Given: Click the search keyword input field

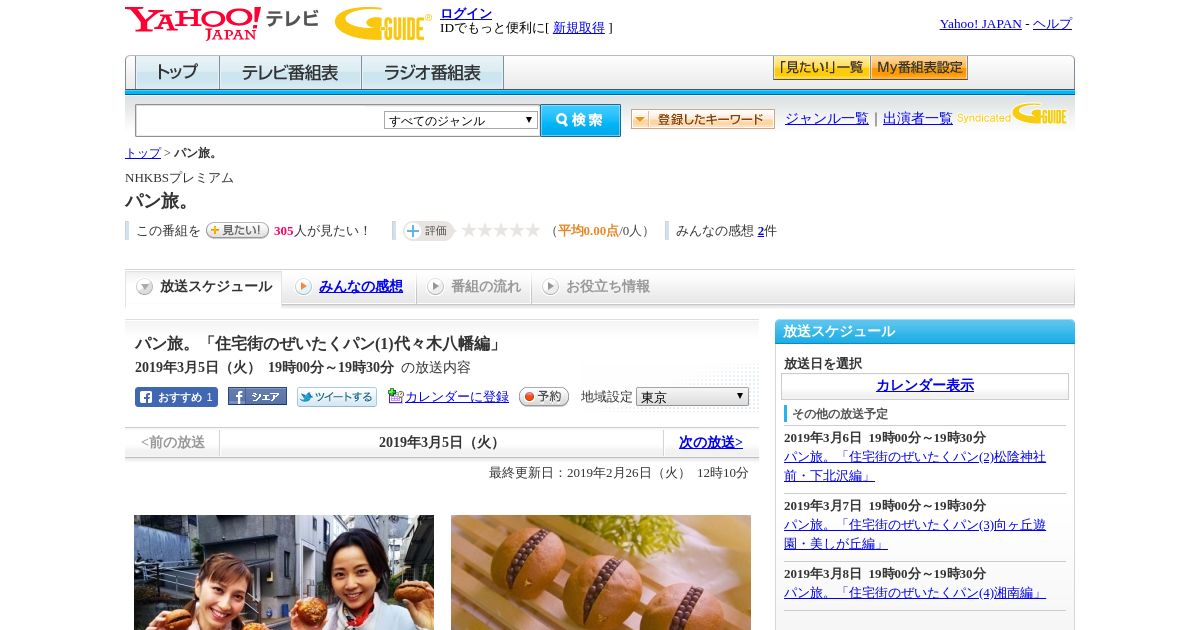Looking at the screenshot, I should [x=259, y=120].
